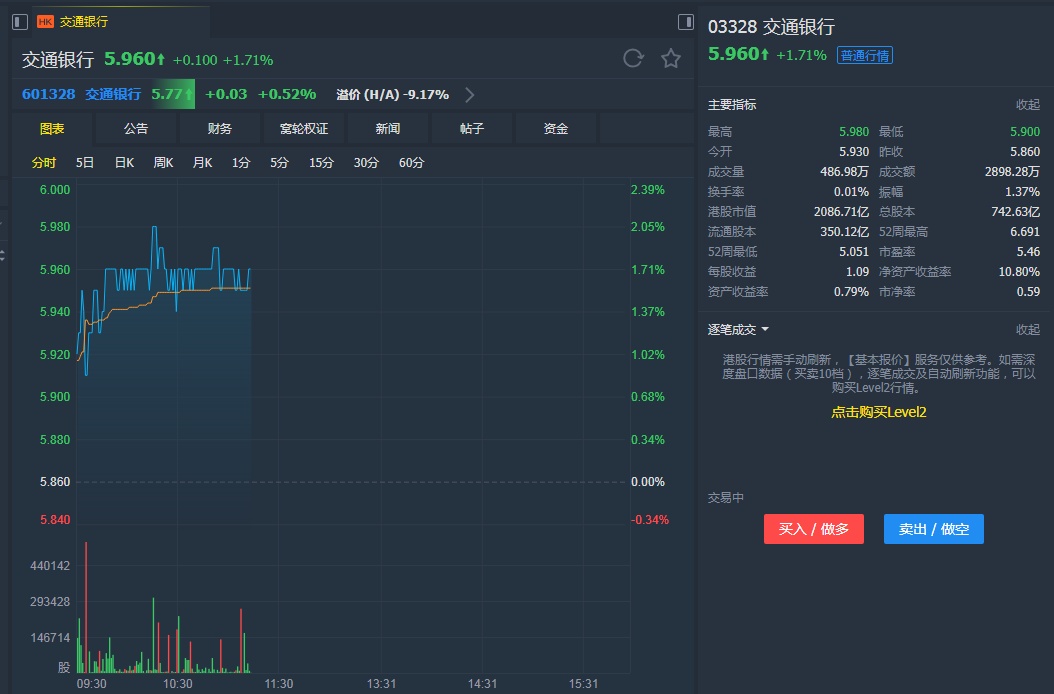Select the 日K chart period
The height and width of the screenshot is (694, 1054).
(124, 163)
